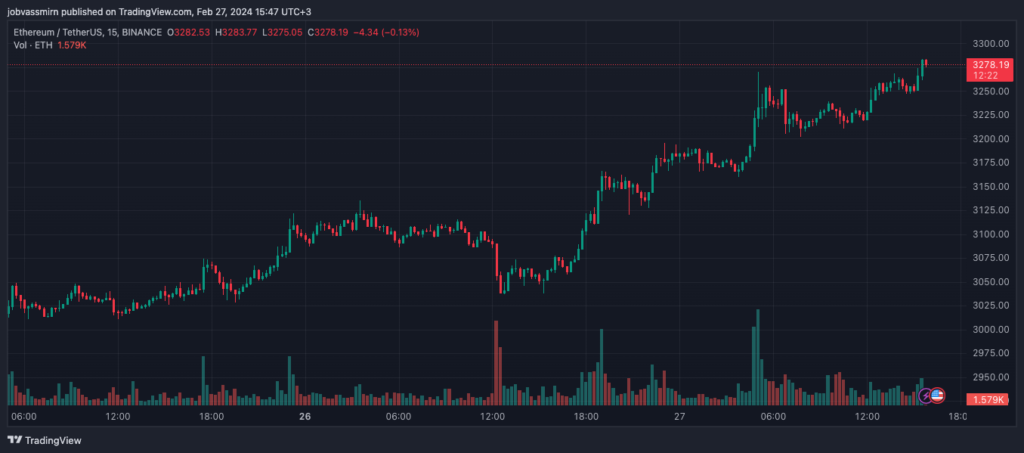Click the date label 26 on time axis
Screen dimensions: 1024x453
pos(304,416)
